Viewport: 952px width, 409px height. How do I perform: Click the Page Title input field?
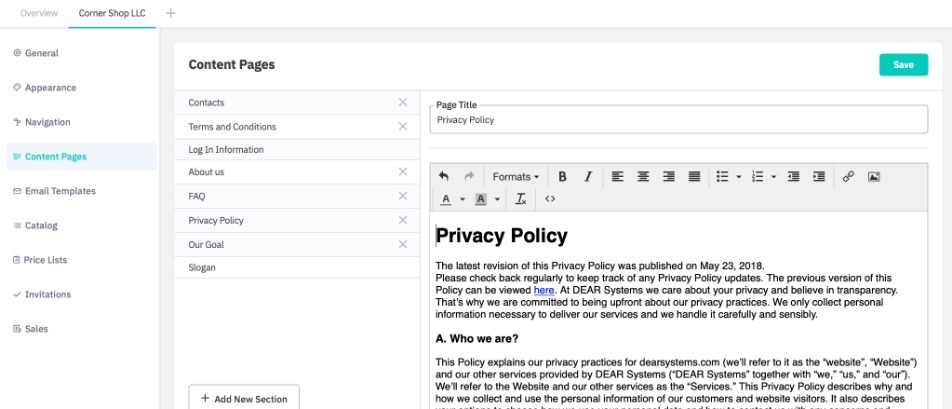680,120
